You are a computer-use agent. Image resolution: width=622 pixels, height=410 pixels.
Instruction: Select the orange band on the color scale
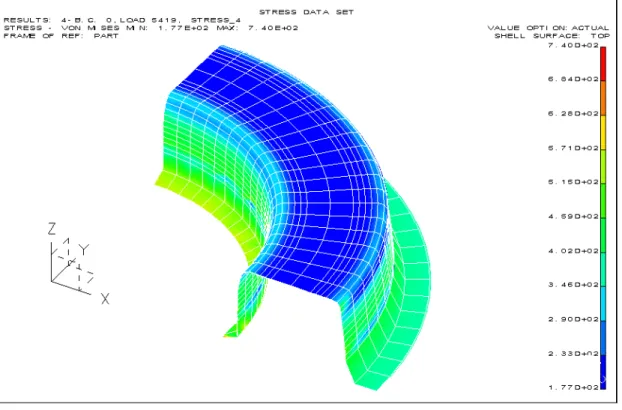[x=603, y=98]
